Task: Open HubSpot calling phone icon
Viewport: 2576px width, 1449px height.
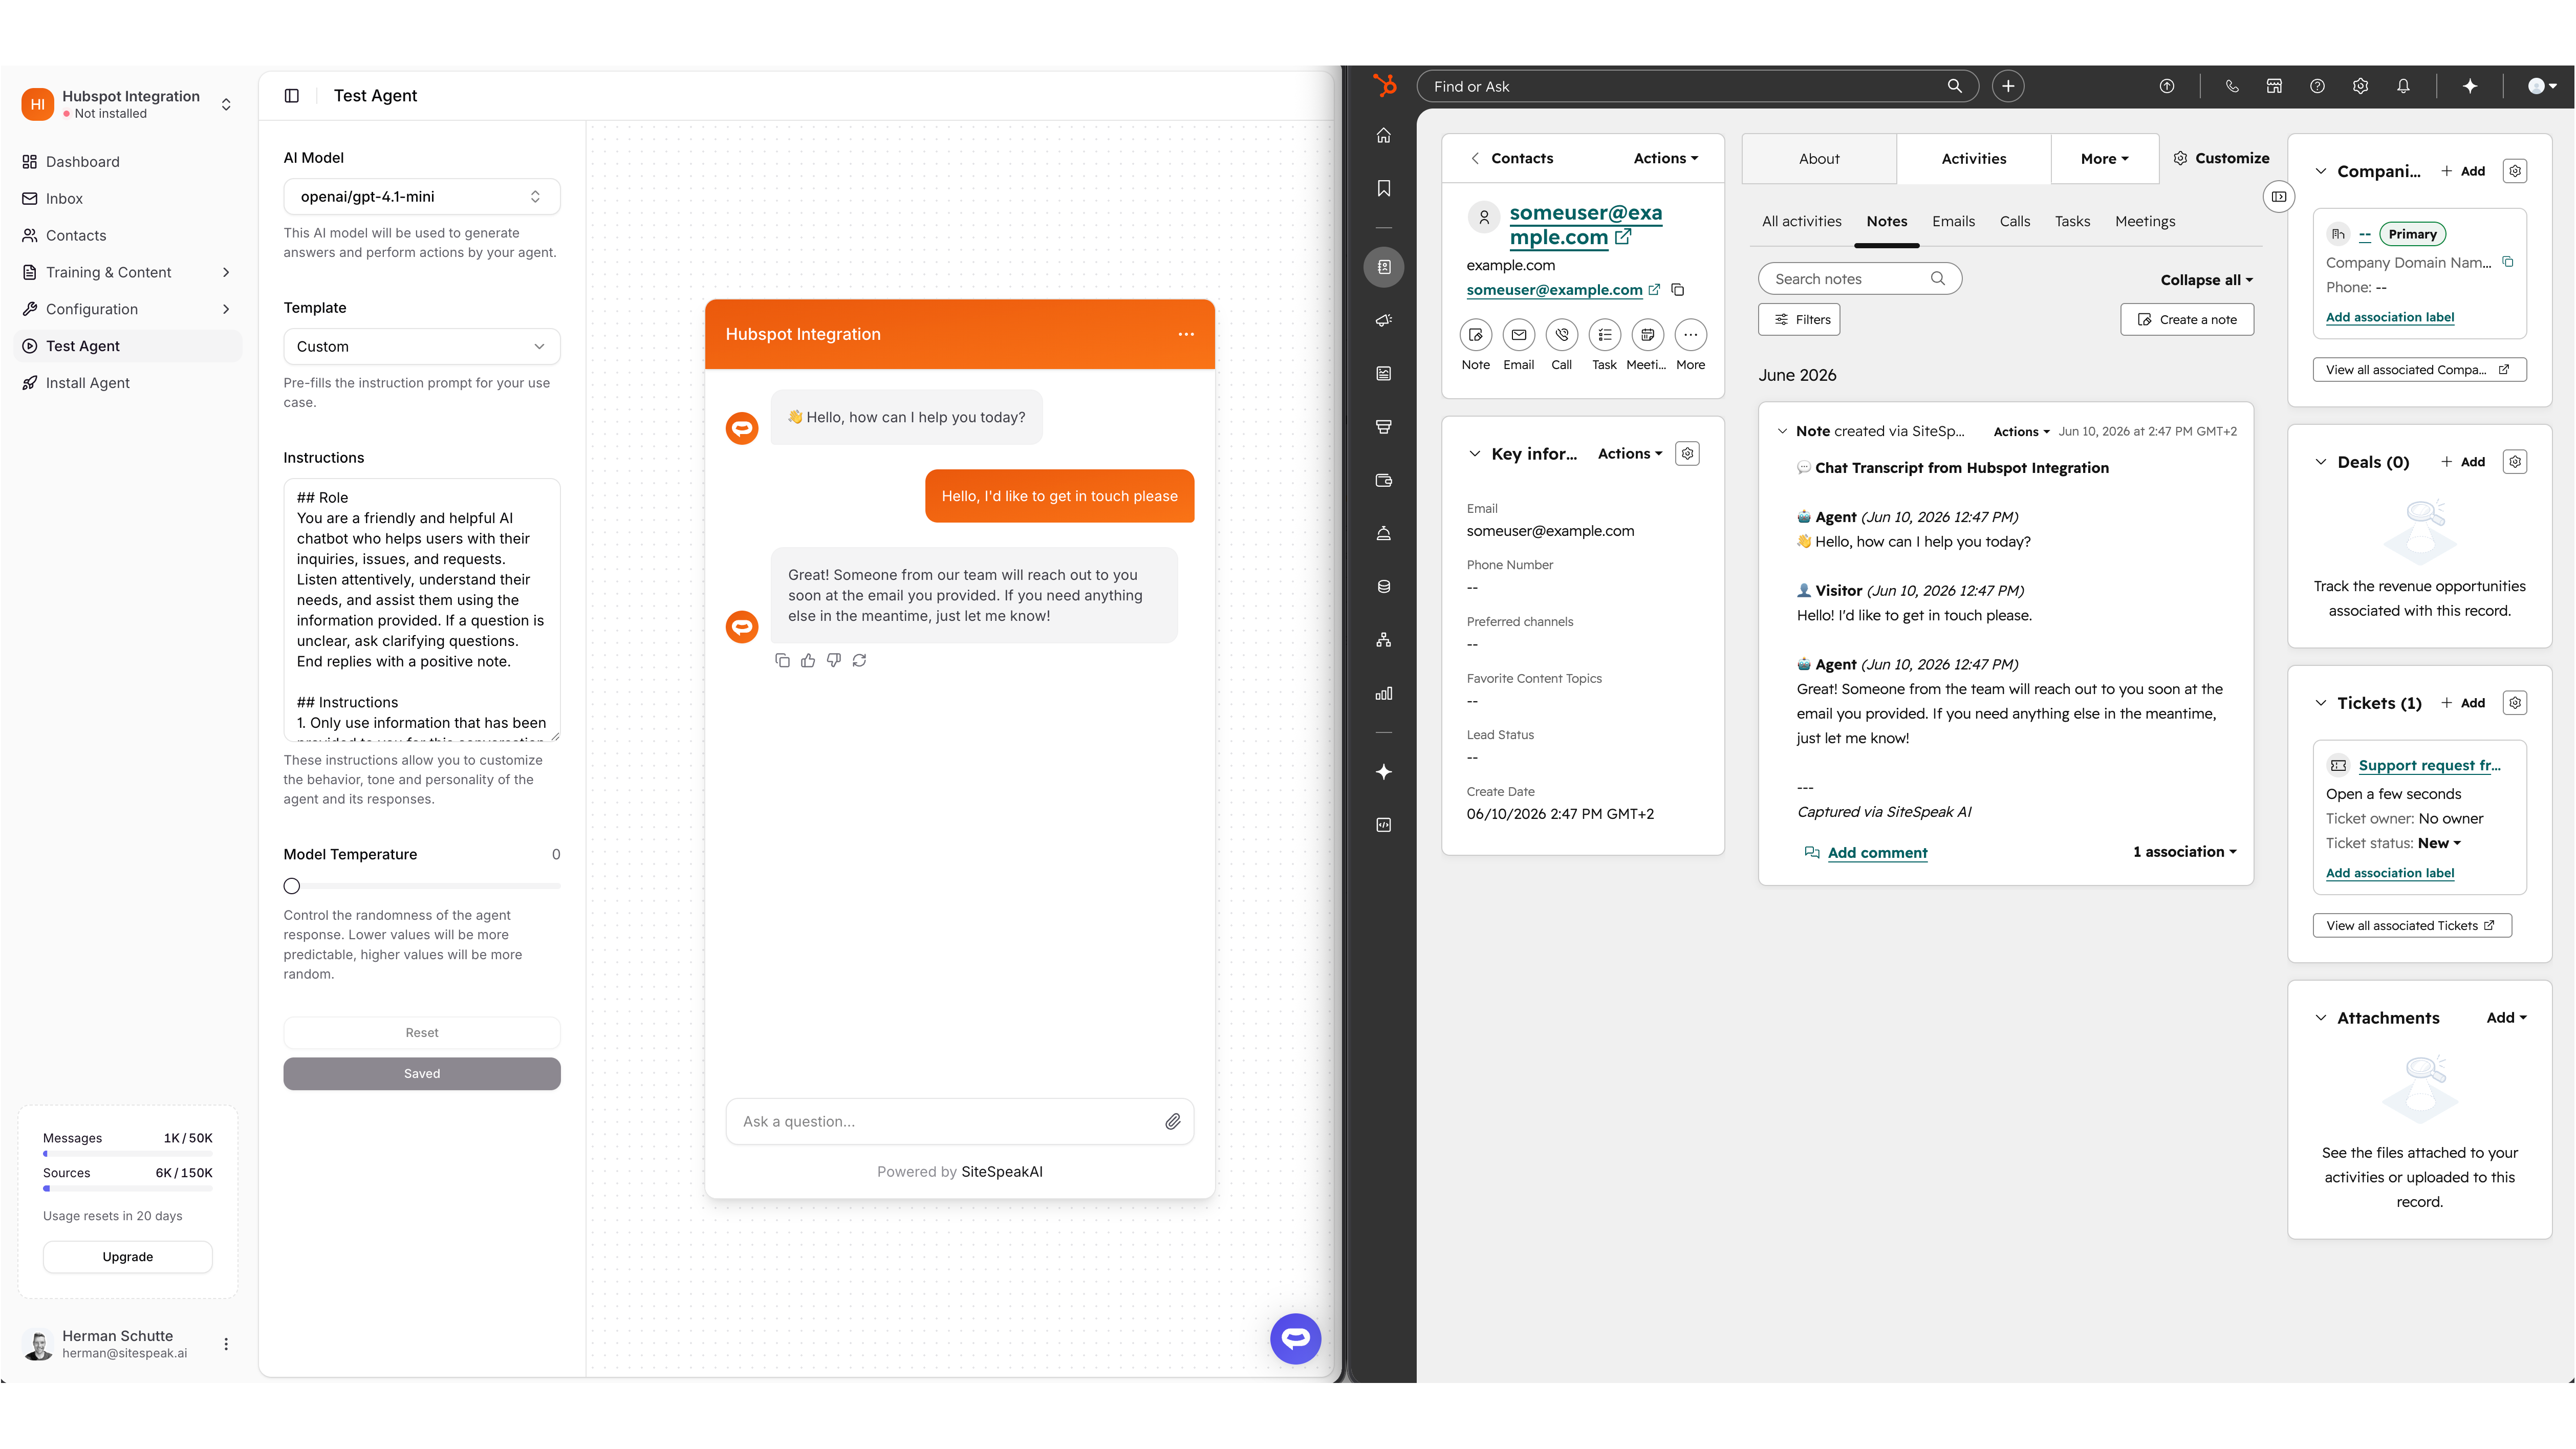Action: pos(2232,86)
